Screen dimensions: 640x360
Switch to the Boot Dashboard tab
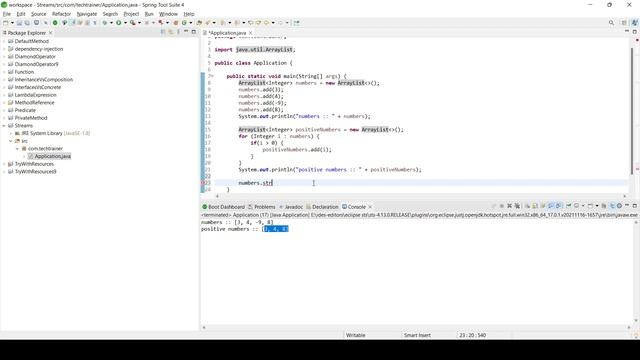[224, 207]
